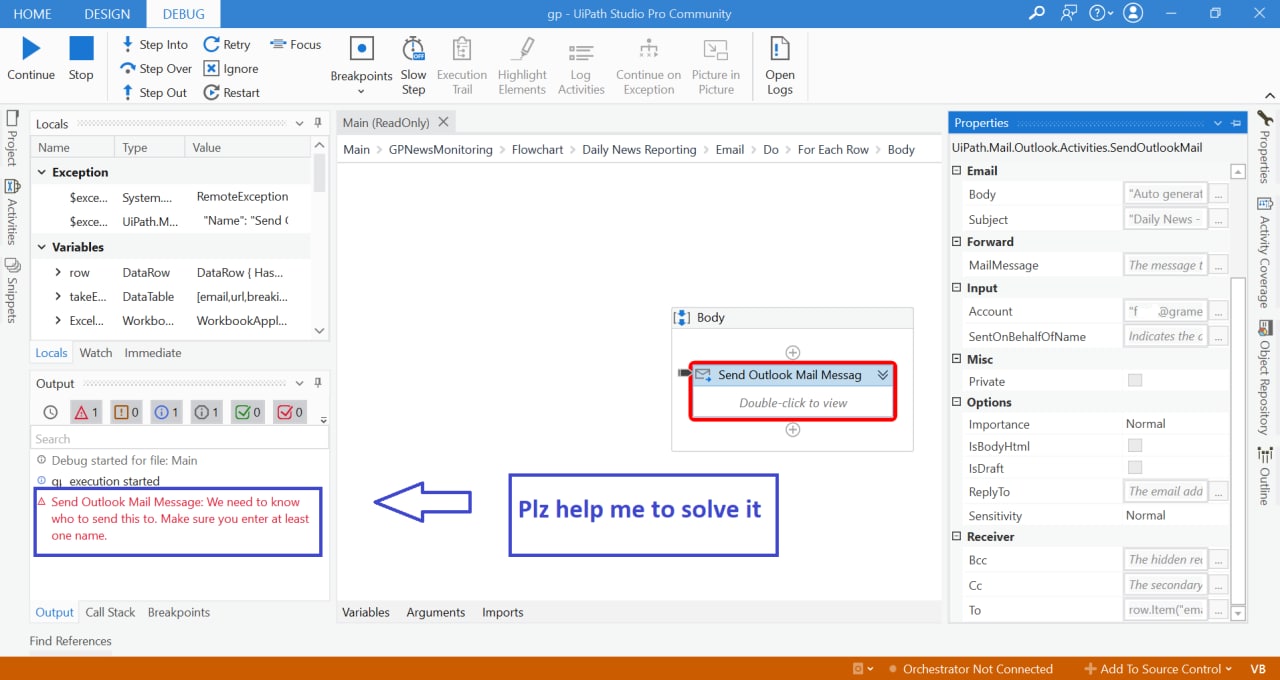Toggle timestamps clock icon in Output

tap(51, 411)
